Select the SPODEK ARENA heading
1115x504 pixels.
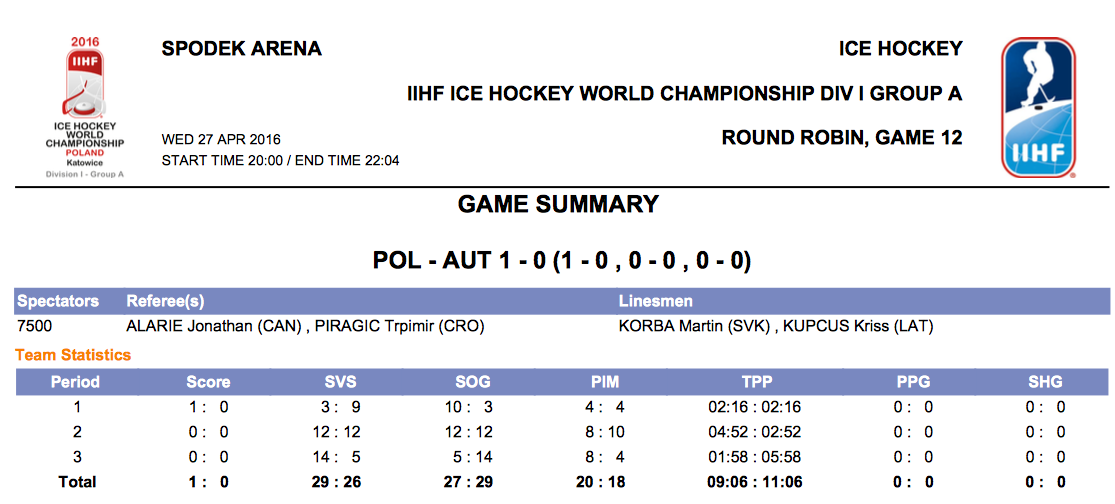(241, 49)
